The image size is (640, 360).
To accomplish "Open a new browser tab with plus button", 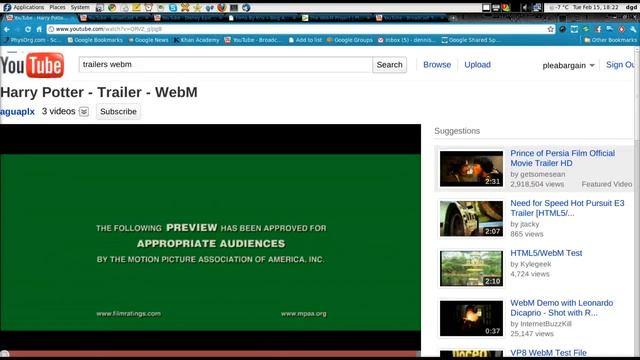I will (x=453, y=18).
